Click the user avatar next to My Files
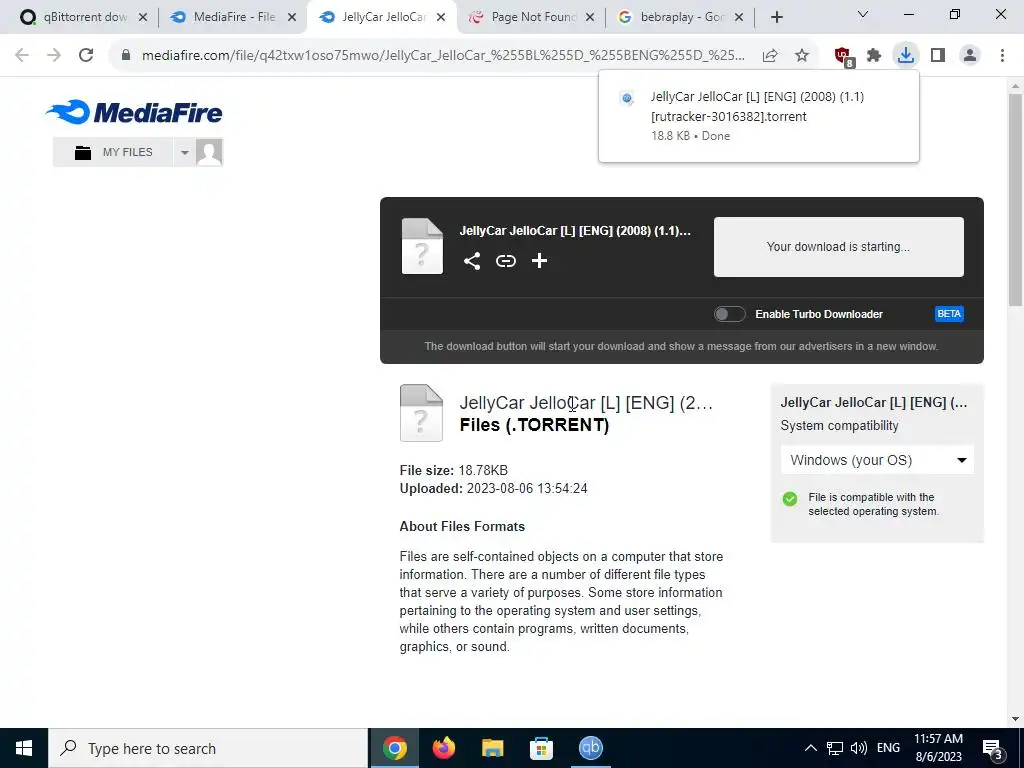The height and width of the screenshot is (768, 1024). (209, 152)
